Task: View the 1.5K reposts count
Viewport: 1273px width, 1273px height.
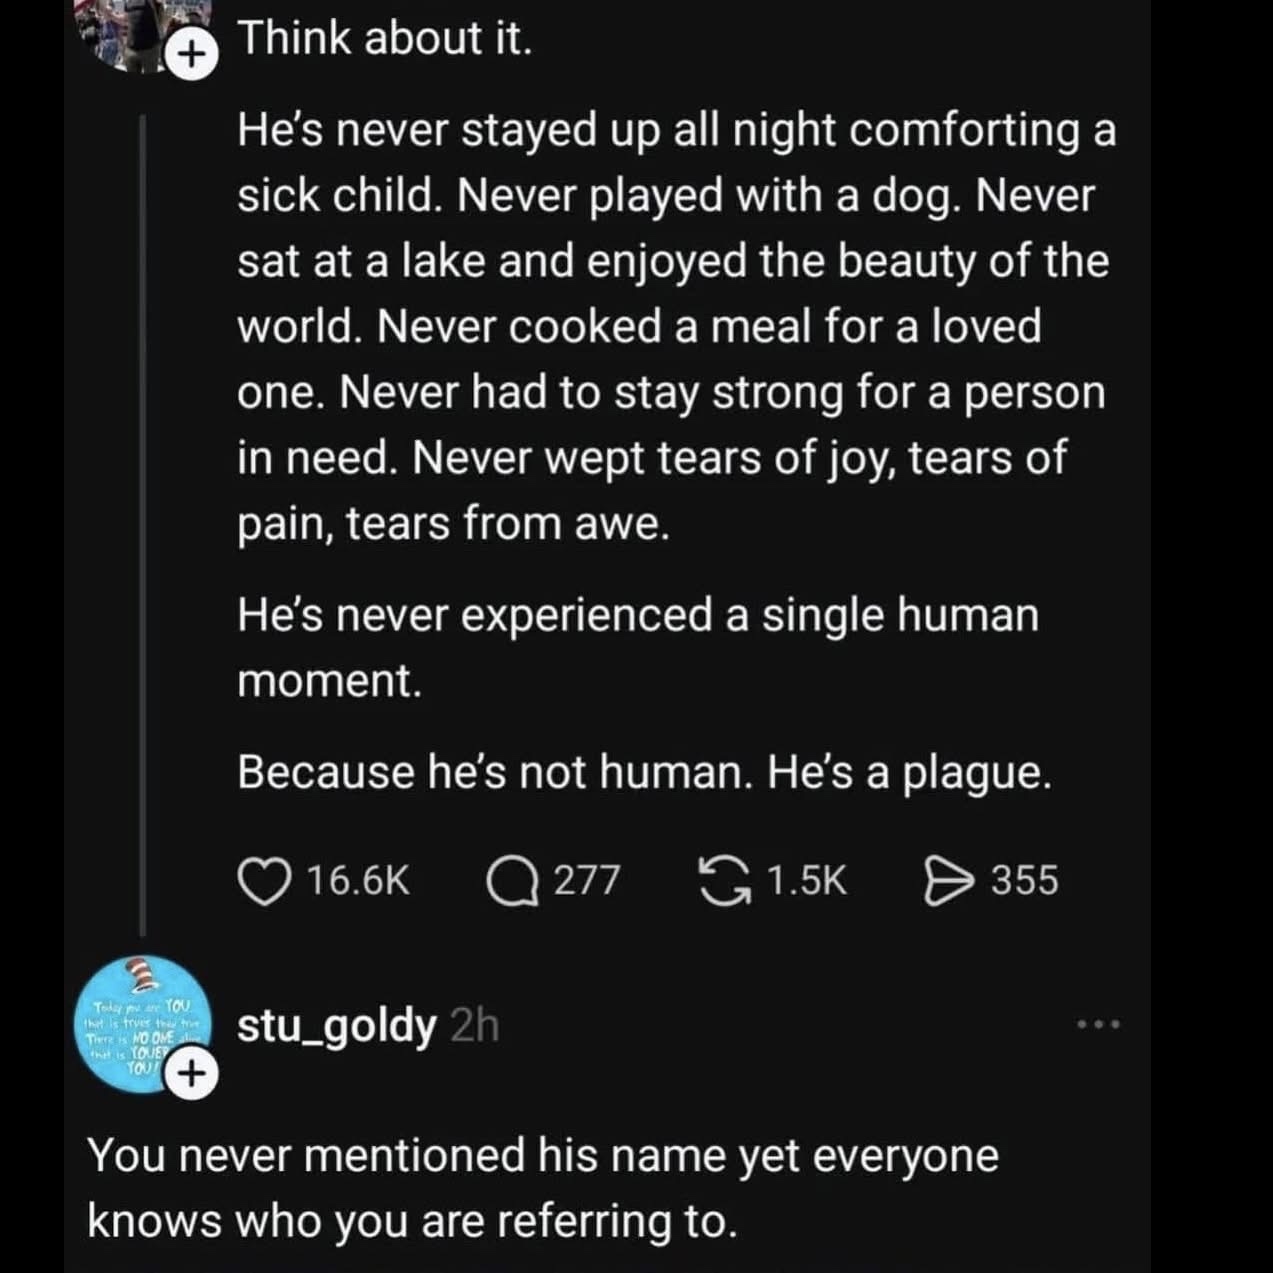Action: pos(806,881)
